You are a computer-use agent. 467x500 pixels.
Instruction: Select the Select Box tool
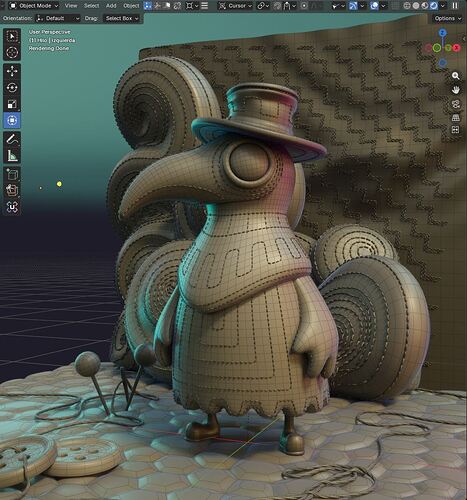(12, 36)
